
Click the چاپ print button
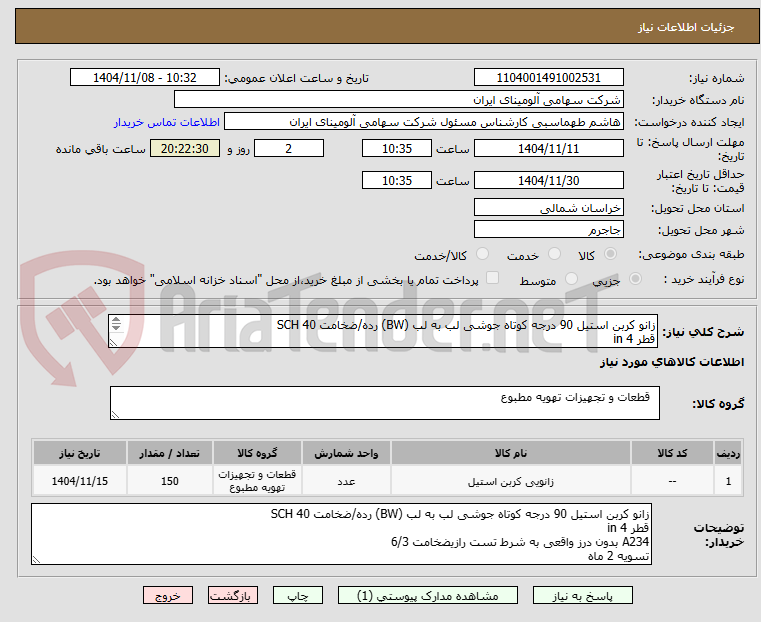pyautogui.click(x=298, y=595)
